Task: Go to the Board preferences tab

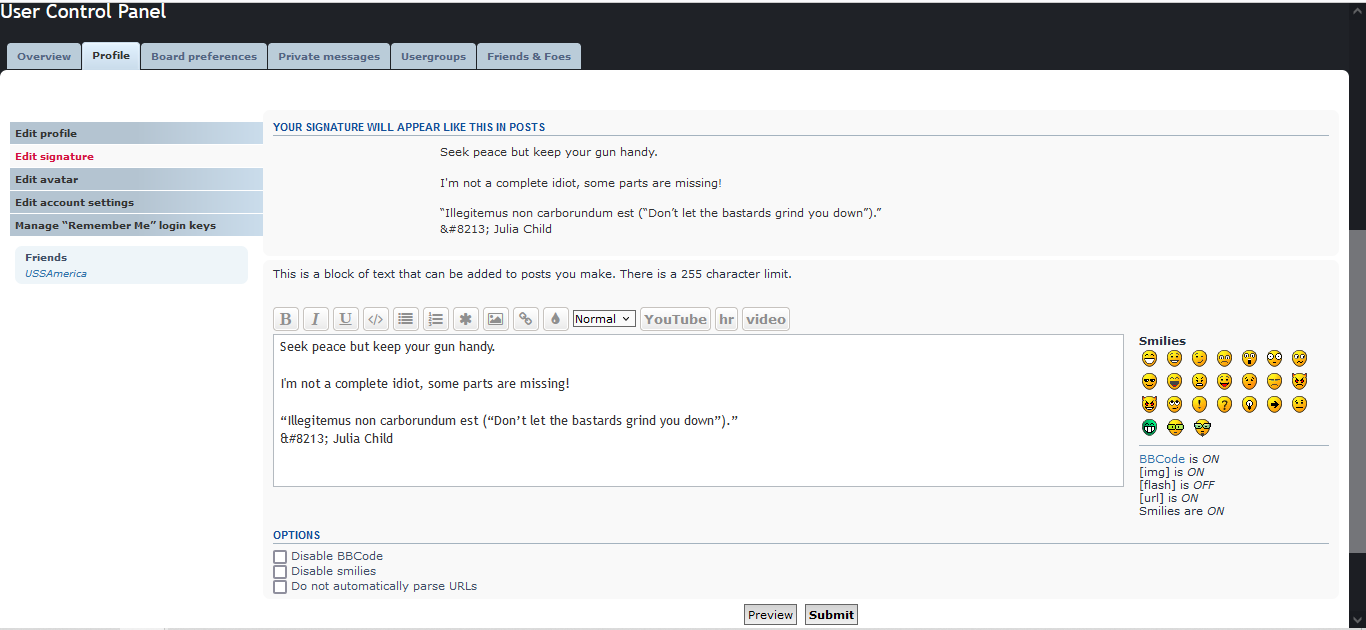Action: [204, 56]
